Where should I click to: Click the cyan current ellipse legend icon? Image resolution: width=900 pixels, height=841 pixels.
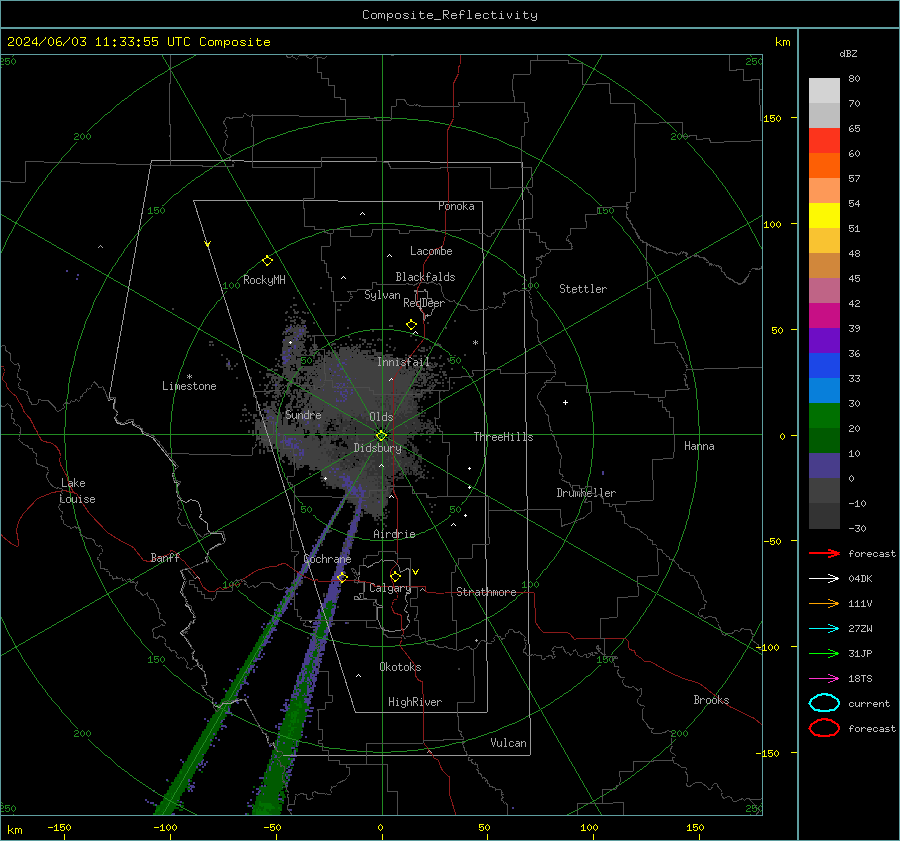[824, 703]
